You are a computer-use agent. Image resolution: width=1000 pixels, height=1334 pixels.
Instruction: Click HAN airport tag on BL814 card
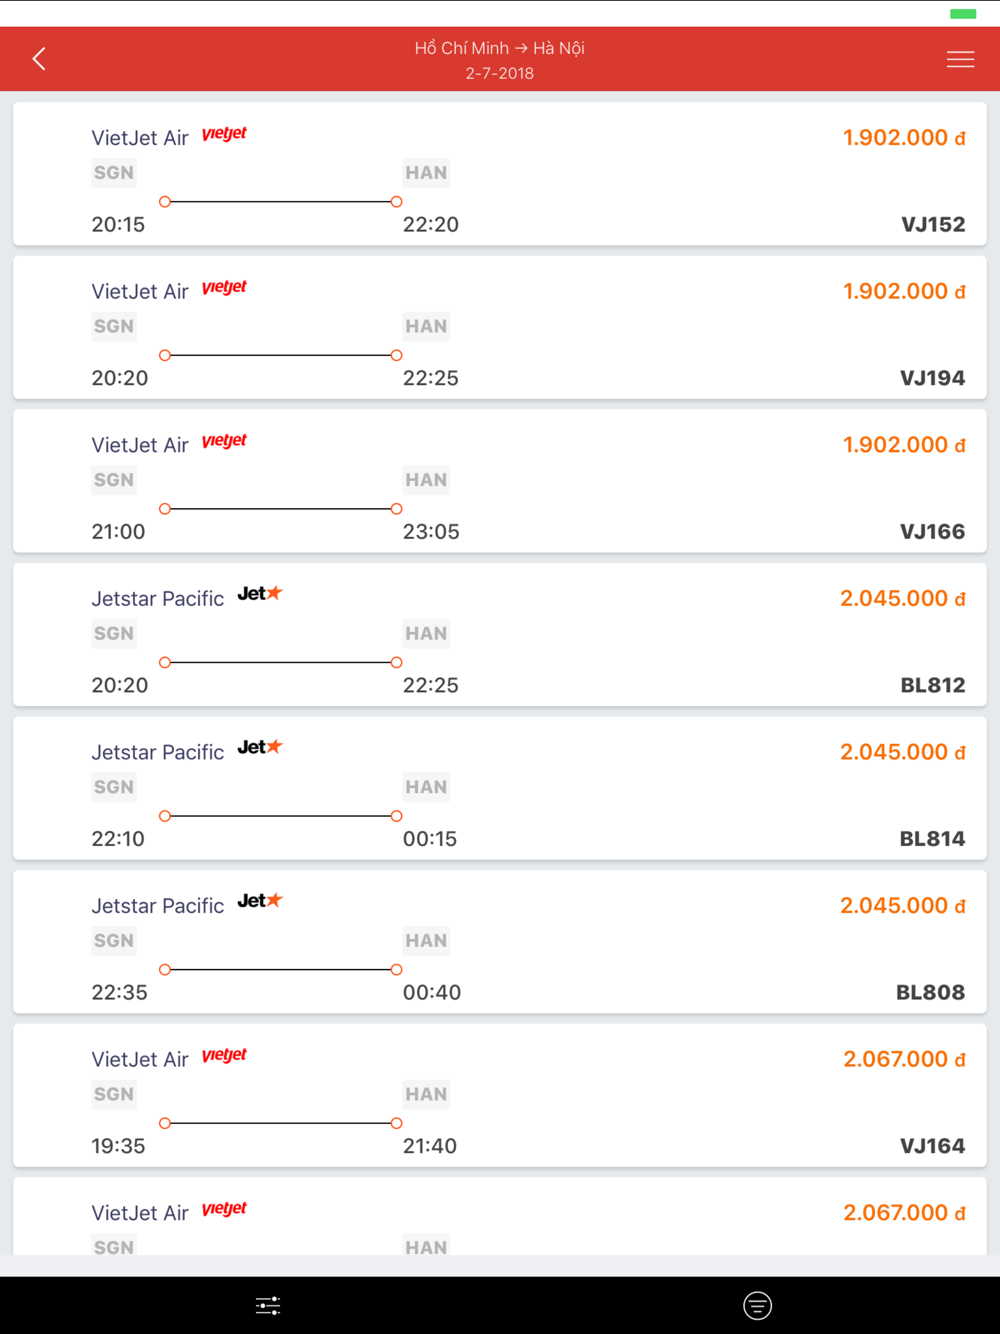(426, 787)
